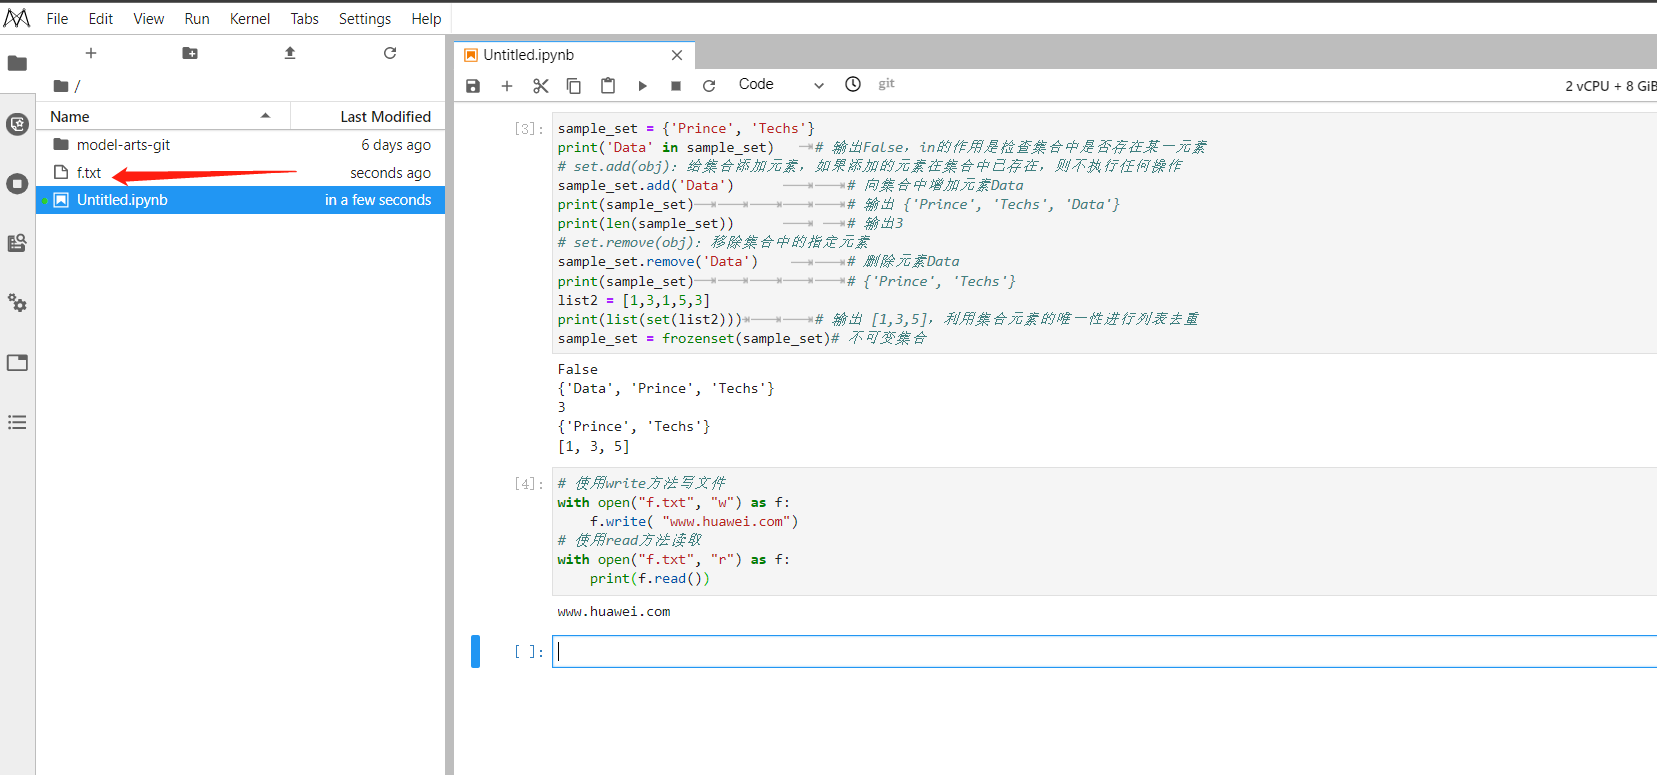Screen dimensions: 1657x775
Task: Interrupt the kernel with stop button
Action: 676,86
